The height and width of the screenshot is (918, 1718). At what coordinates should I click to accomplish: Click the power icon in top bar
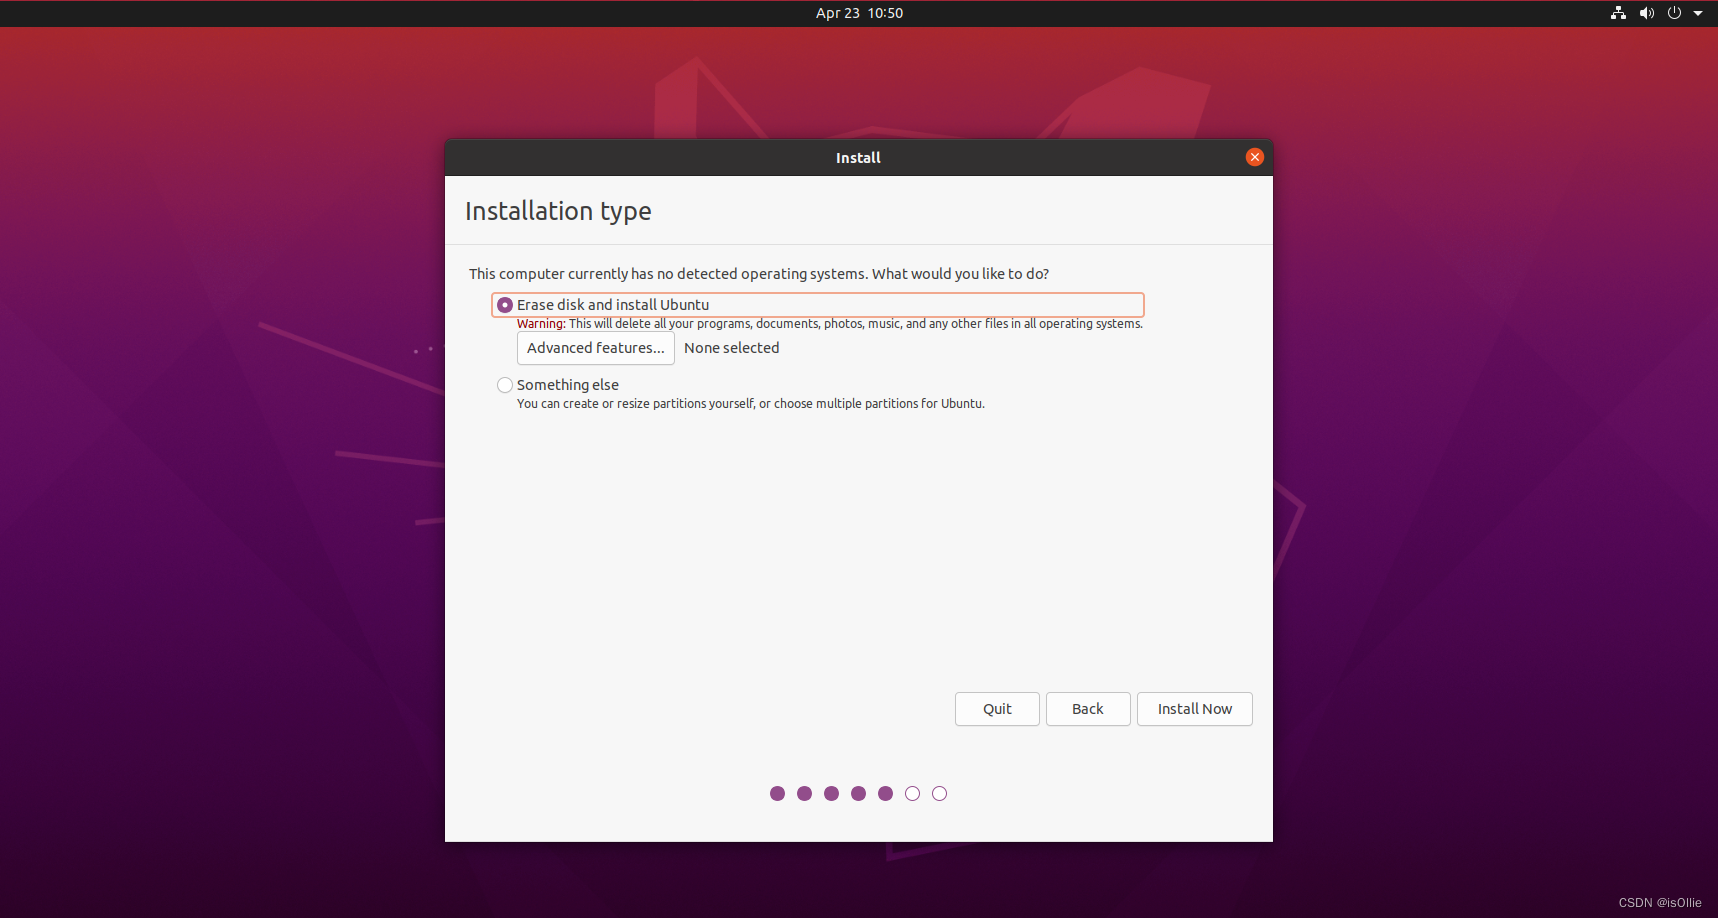pos(1674,13)
